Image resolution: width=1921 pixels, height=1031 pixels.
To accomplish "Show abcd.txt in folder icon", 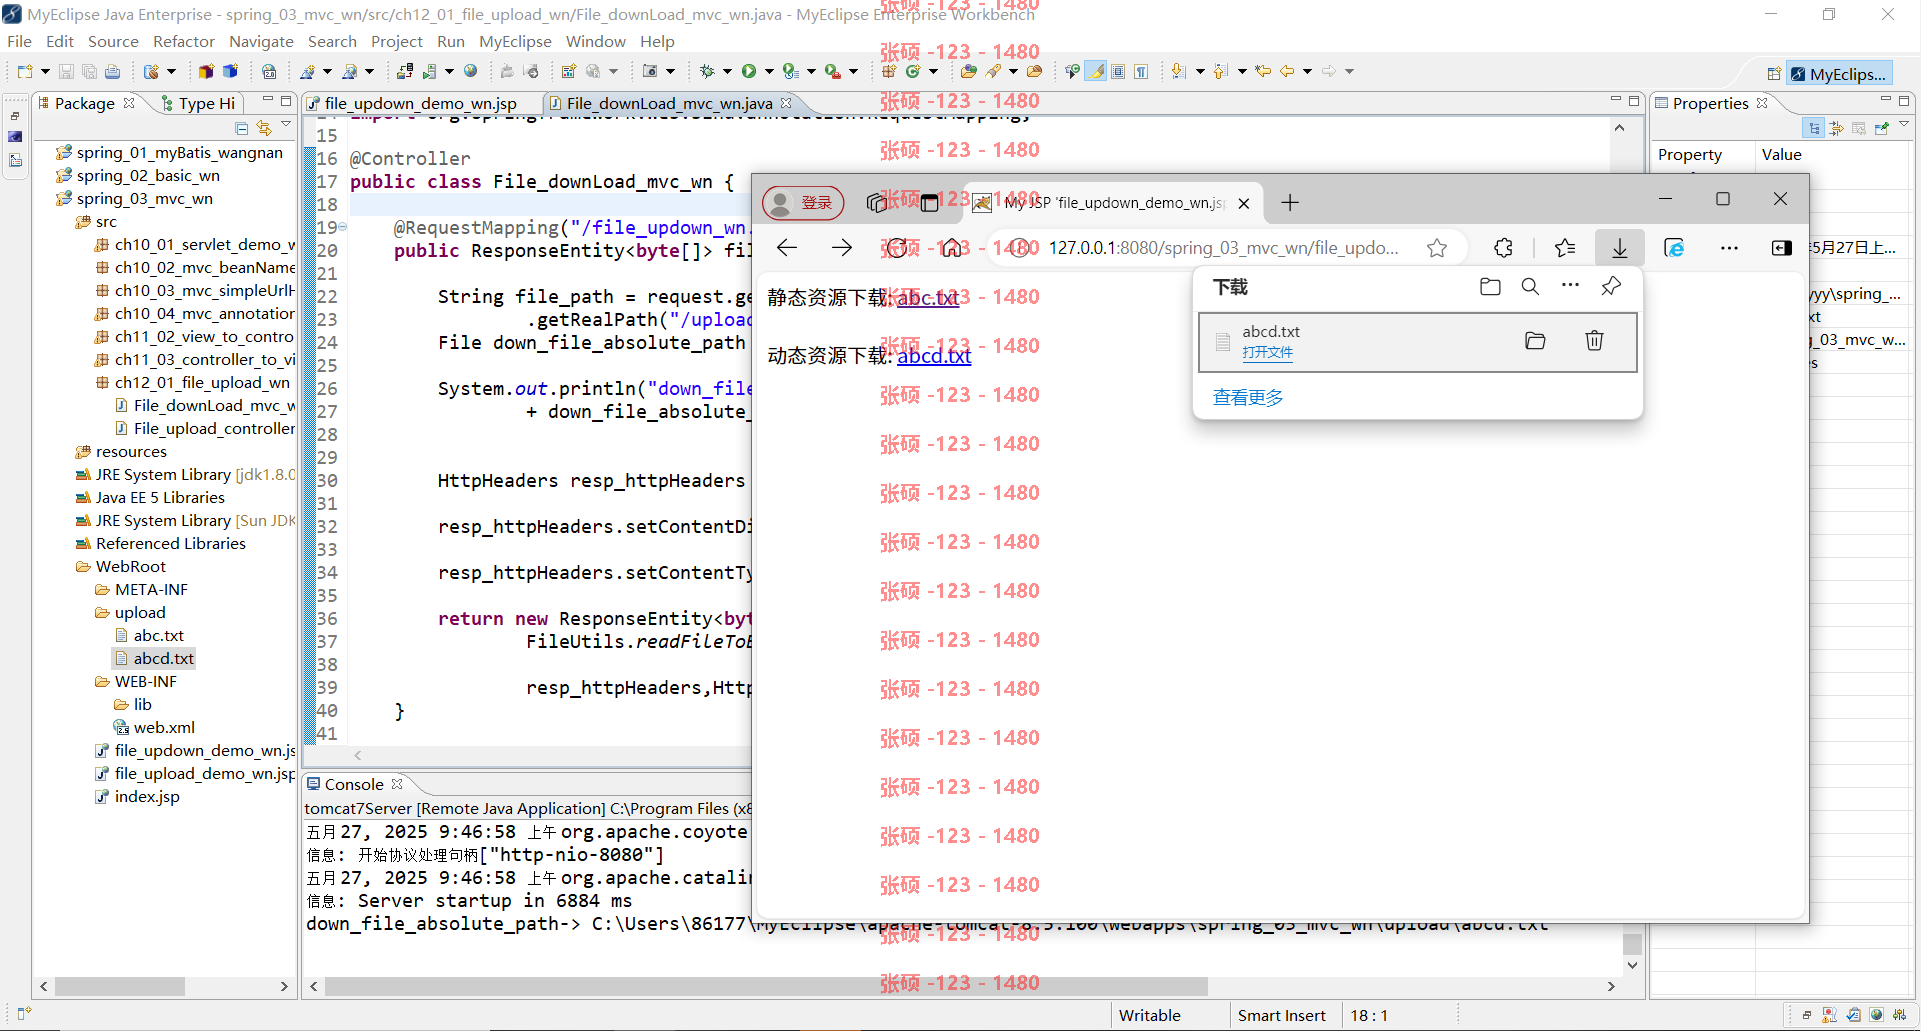I will tap(1535, 341).
